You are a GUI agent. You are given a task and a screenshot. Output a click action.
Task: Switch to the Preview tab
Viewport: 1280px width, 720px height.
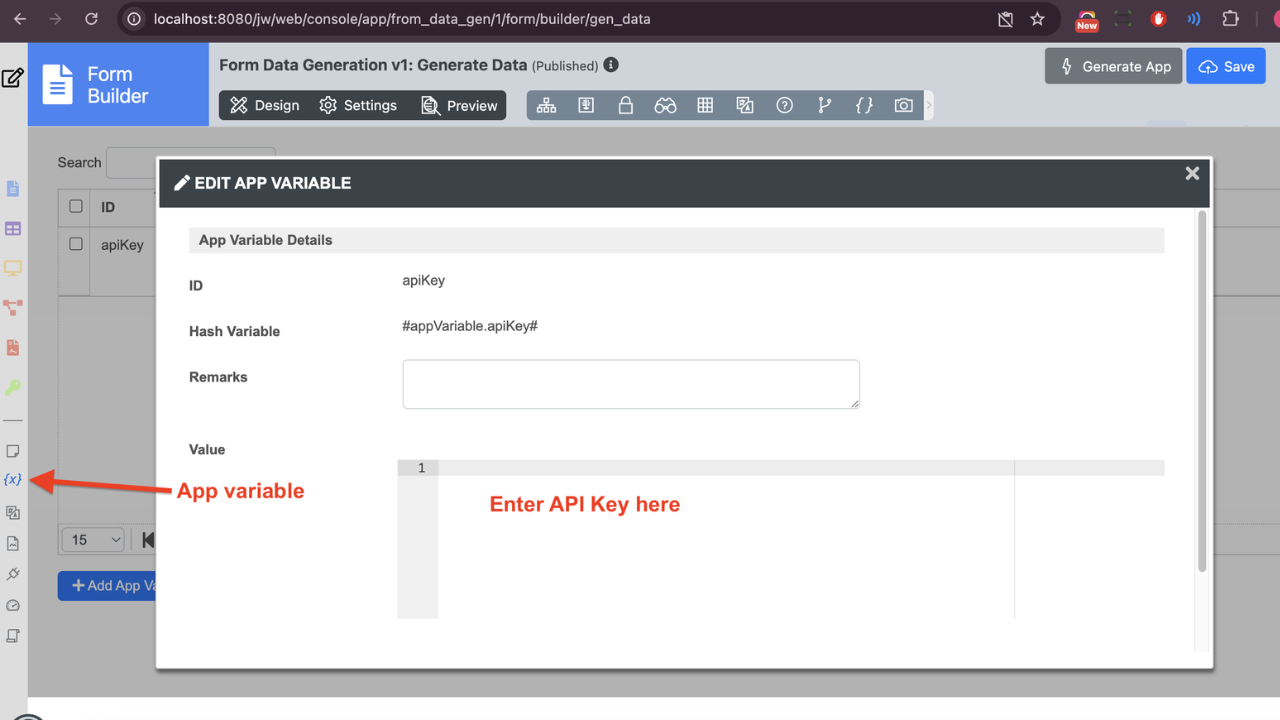click(x=460, y=105)
